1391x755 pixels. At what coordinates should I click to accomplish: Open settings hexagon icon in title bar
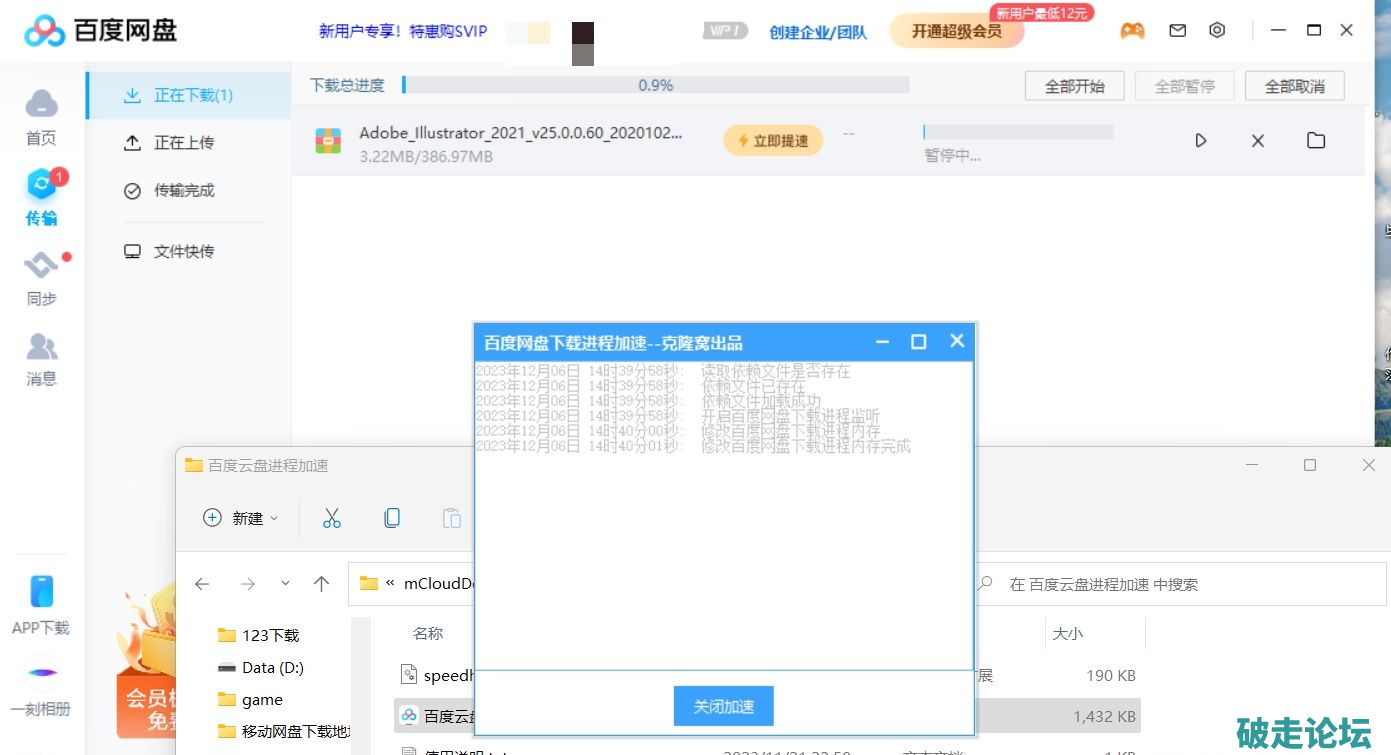point(1217,31)
